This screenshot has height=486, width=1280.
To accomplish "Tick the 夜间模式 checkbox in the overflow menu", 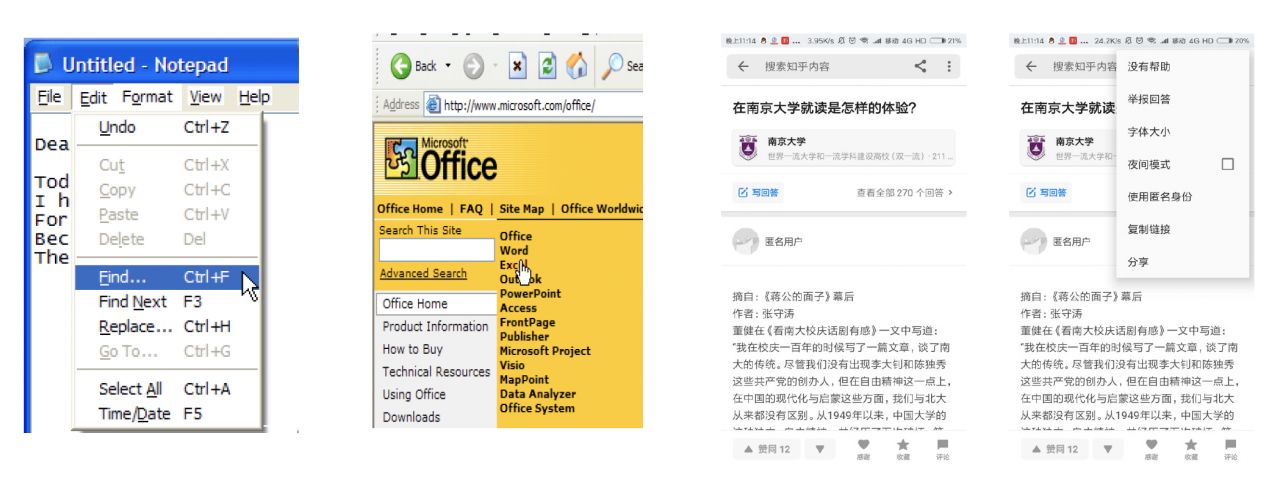I will [x=1228, y=164].
